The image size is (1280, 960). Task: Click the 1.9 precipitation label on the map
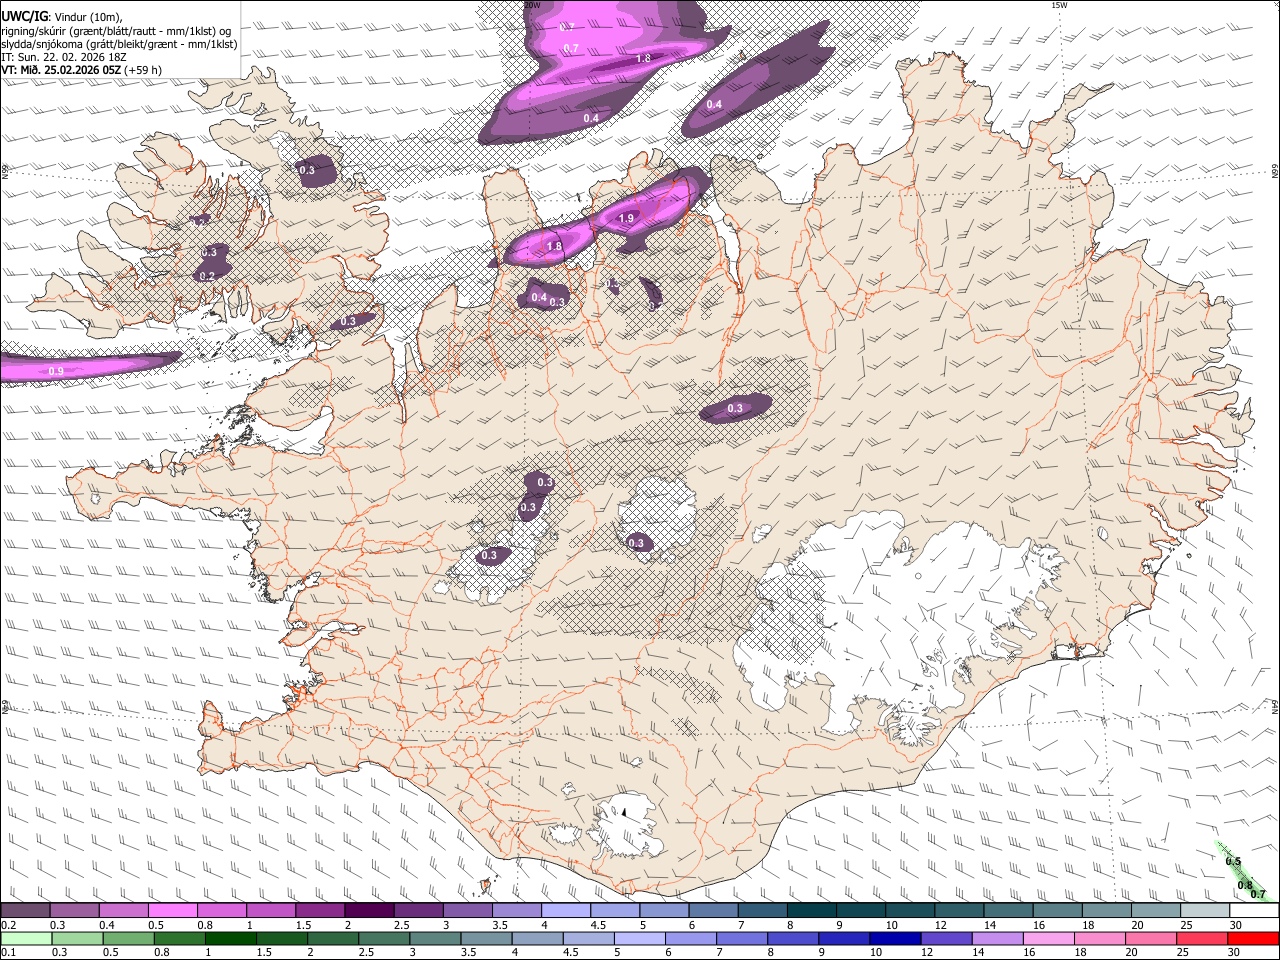(x=627, y=218)
